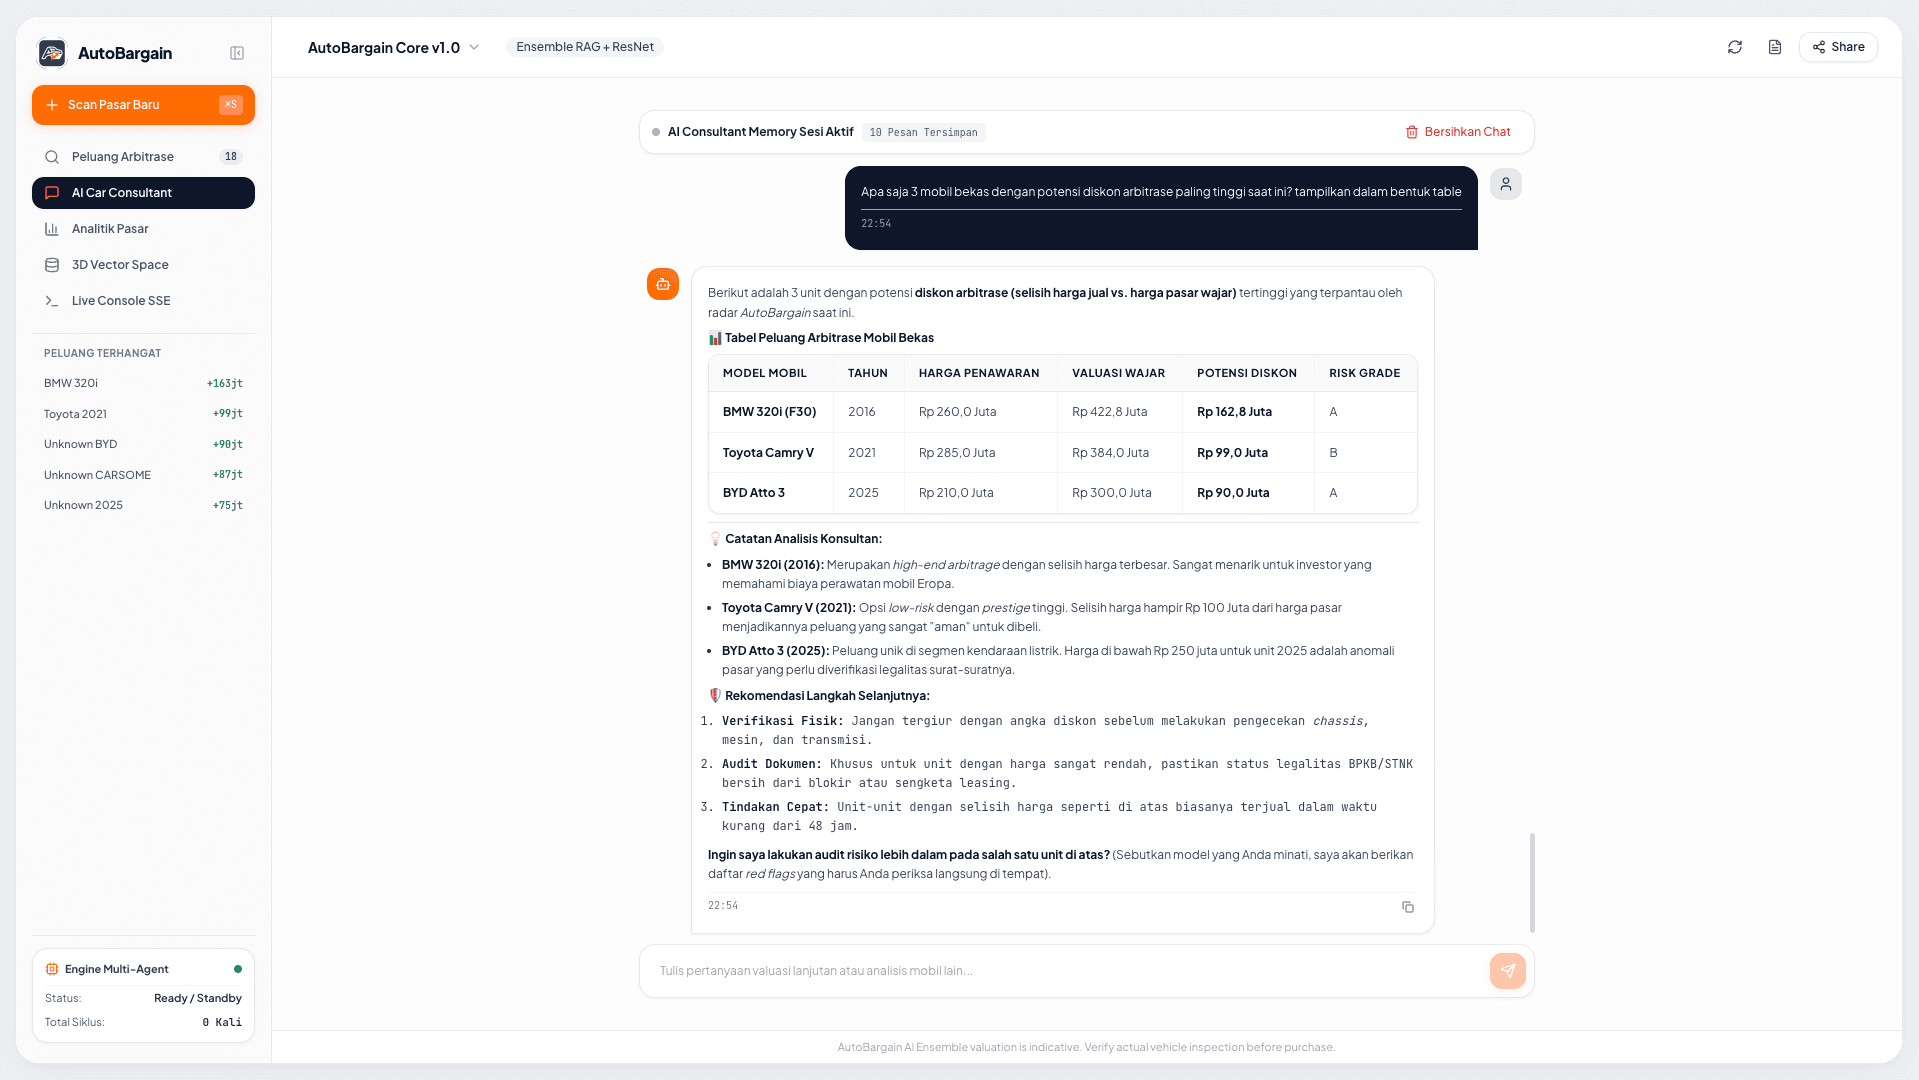
Task: Focus the follow-up question input field
Action: pyautogui.click(x=1065, y=971)
